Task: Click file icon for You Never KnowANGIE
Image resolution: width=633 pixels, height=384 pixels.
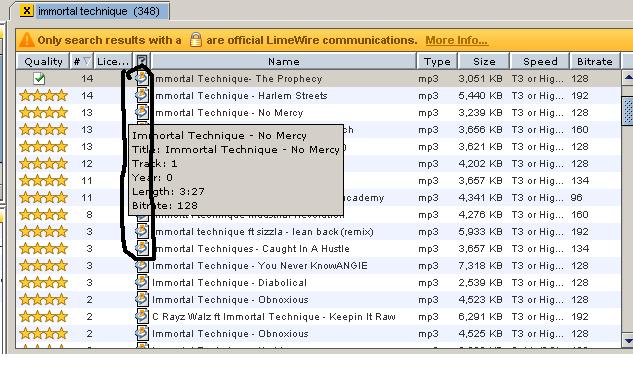Action: [x=142, y=265]
